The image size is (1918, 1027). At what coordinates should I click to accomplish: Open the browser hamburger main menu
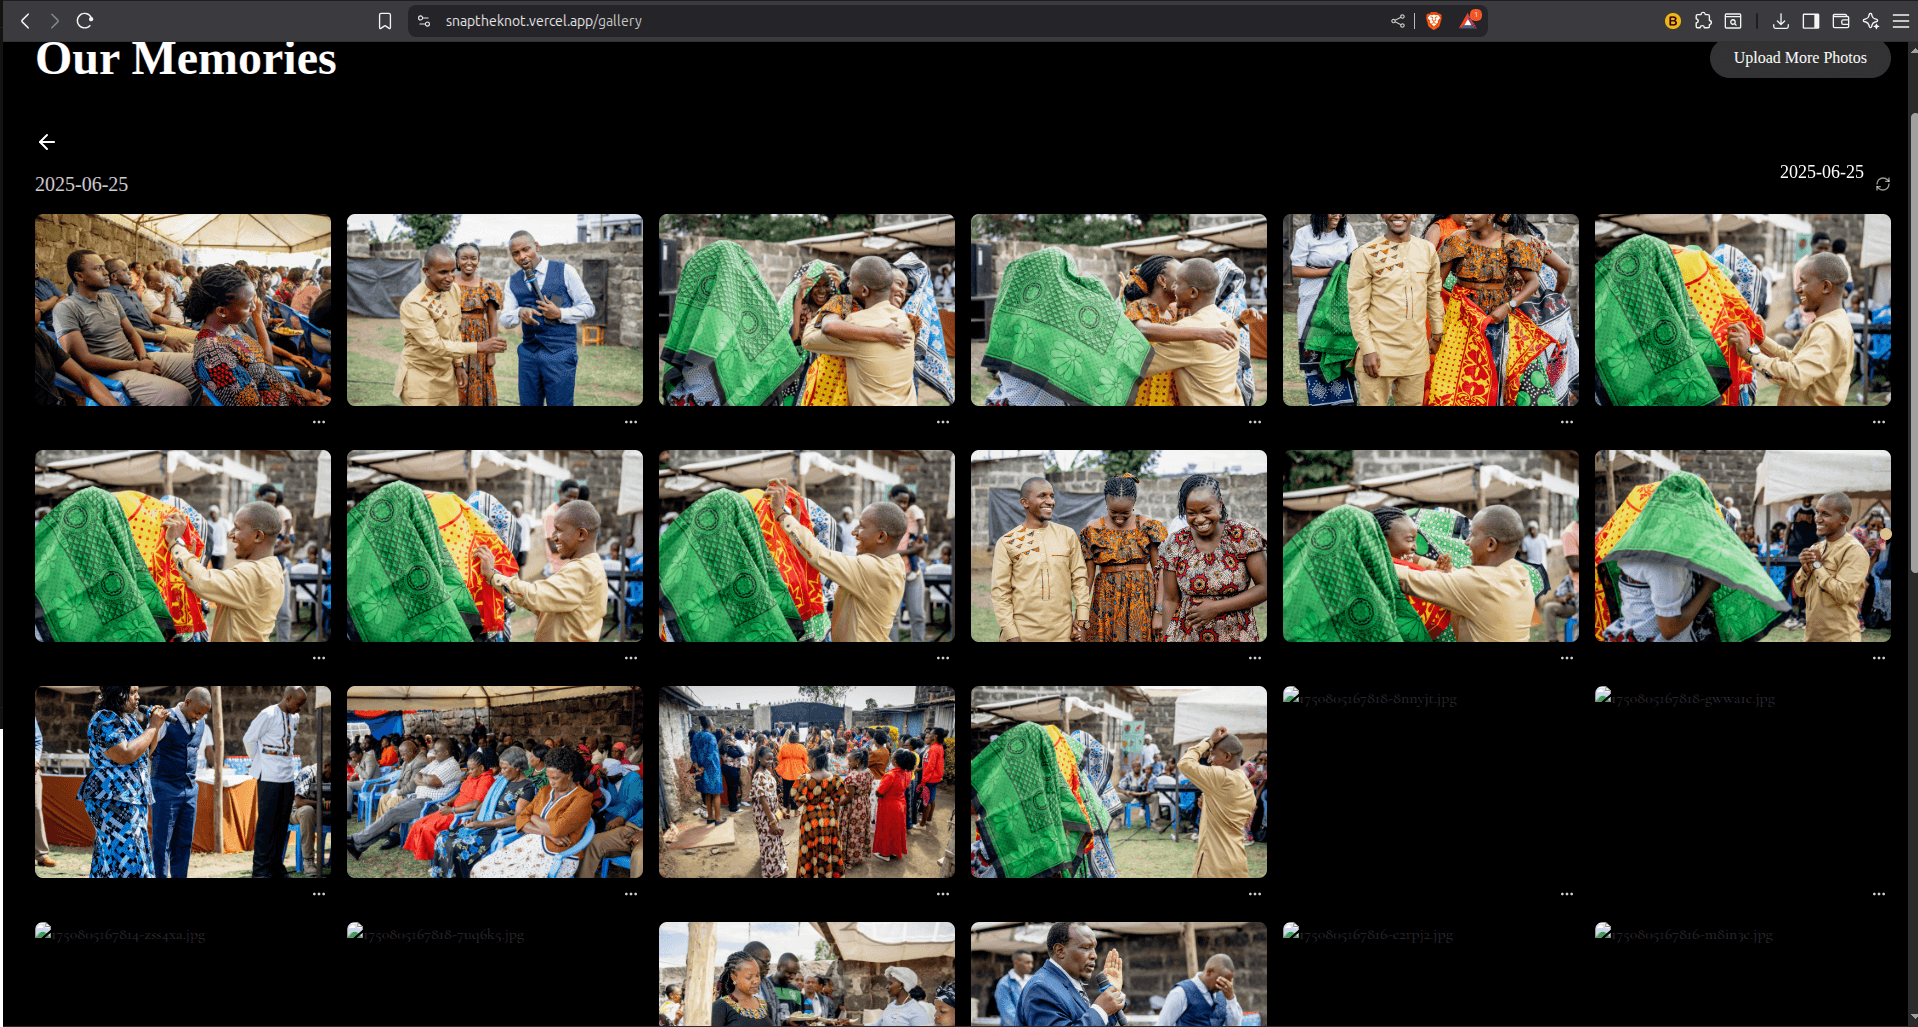click(1900, 21)
